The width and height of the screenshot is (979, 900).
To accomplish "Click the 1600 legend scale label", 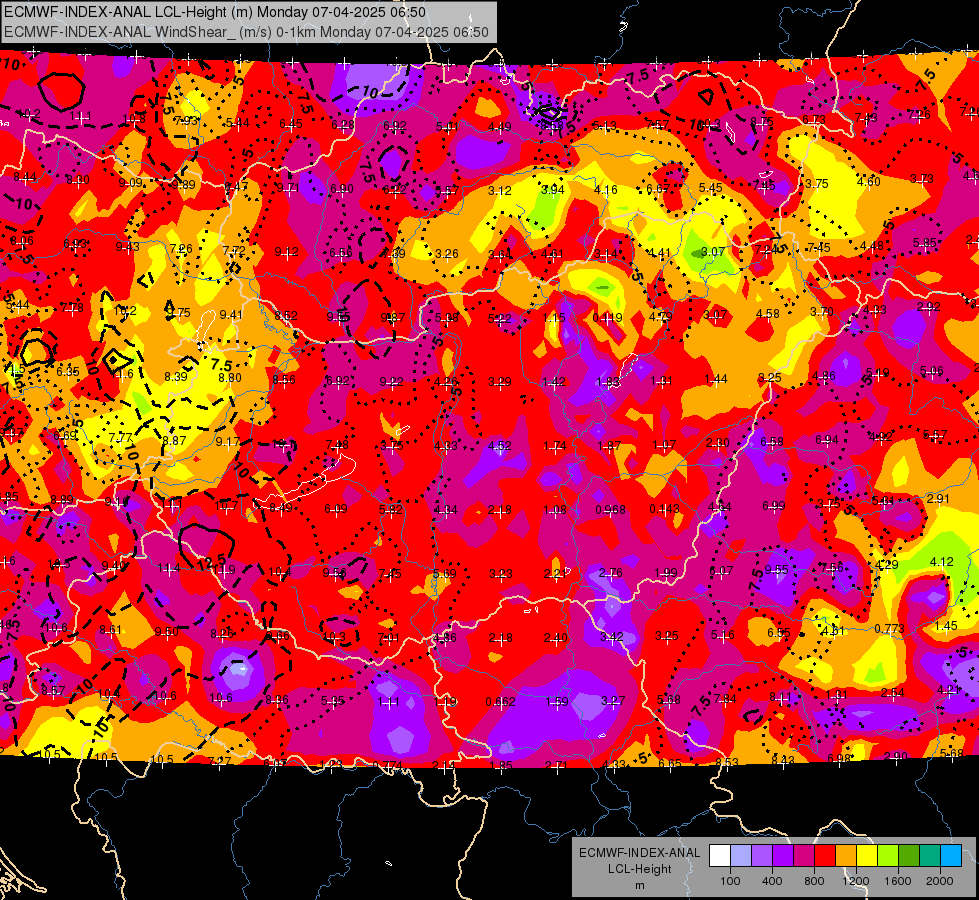I will (897, 881).
